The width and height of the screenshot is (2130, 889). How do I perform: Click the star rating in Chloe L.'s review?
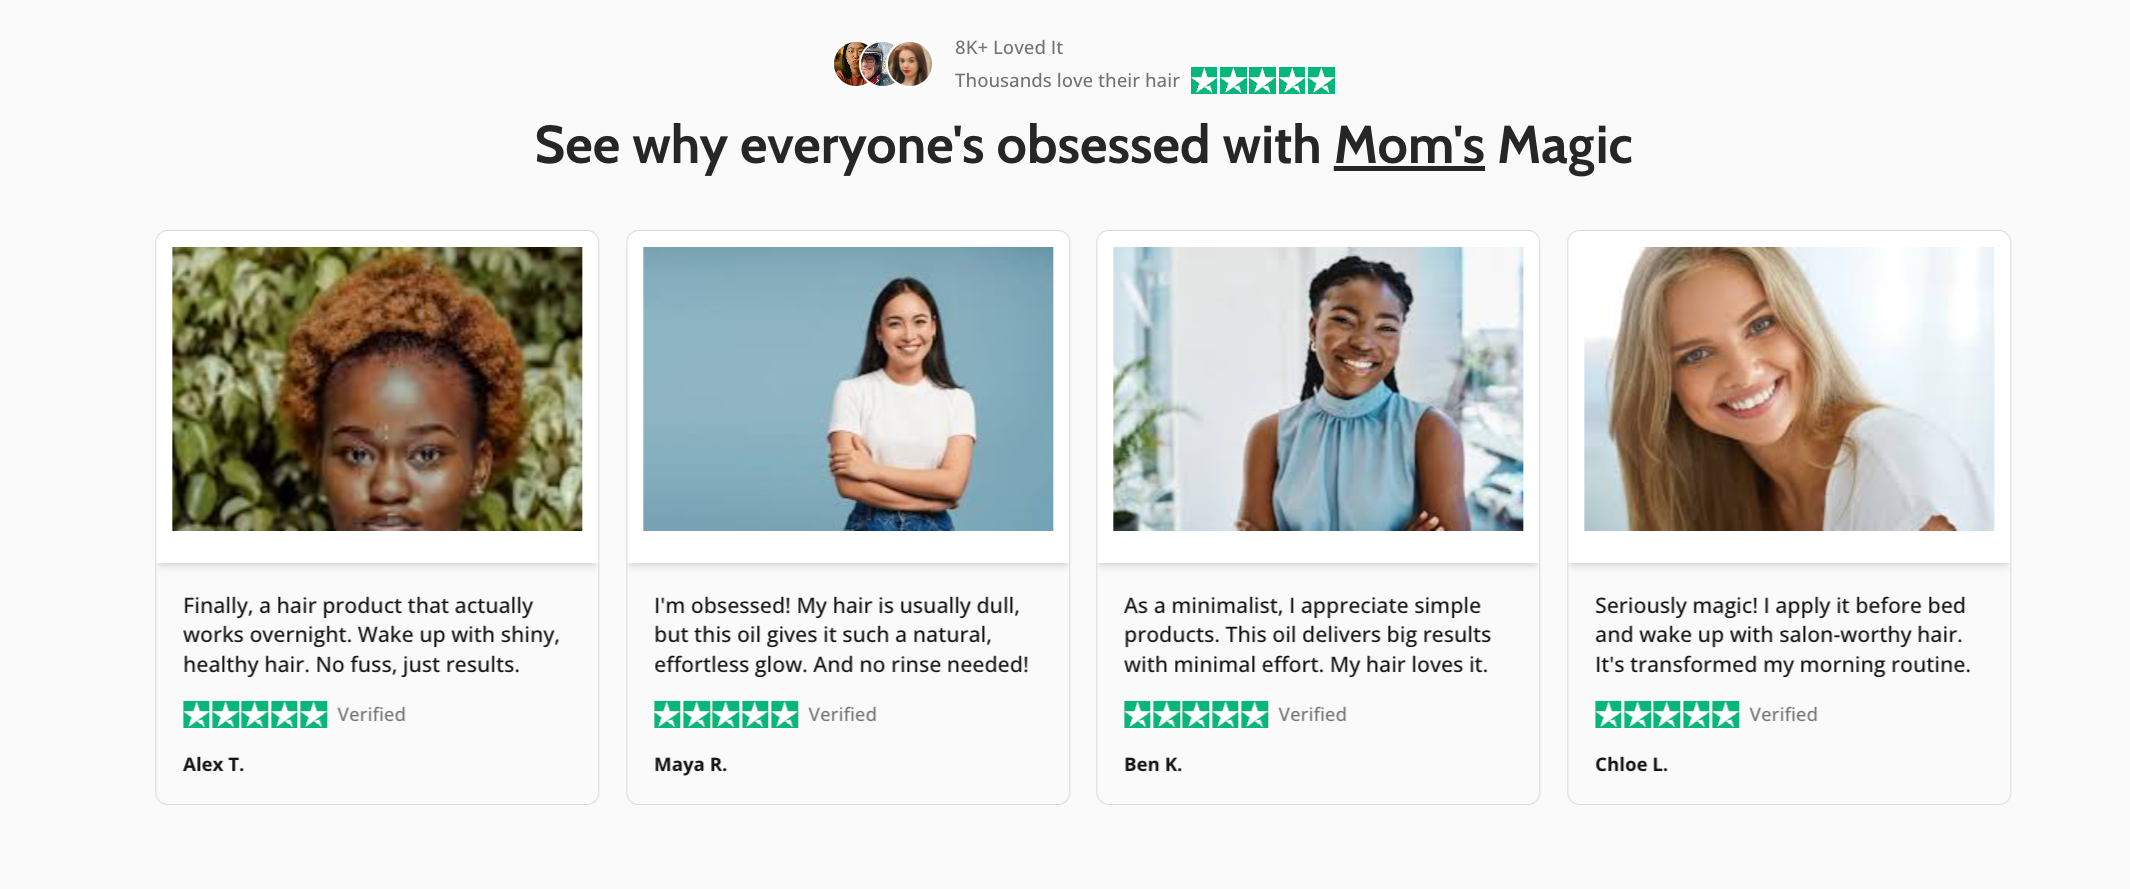pyautogui.click(x=1667, y=714)
